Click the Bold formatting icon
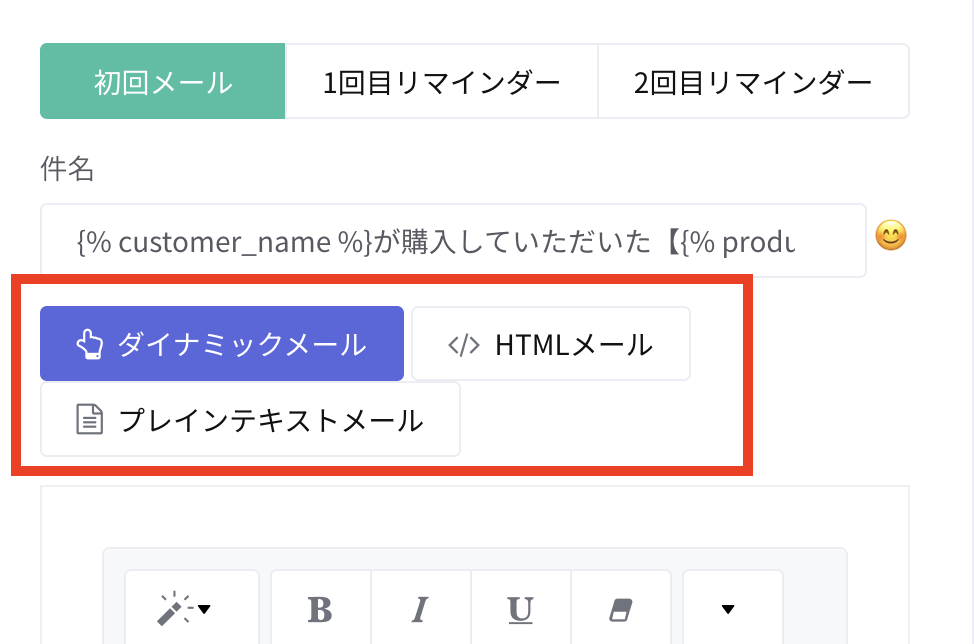This screenshot has height=644, width=974. (x=320, y=609)
